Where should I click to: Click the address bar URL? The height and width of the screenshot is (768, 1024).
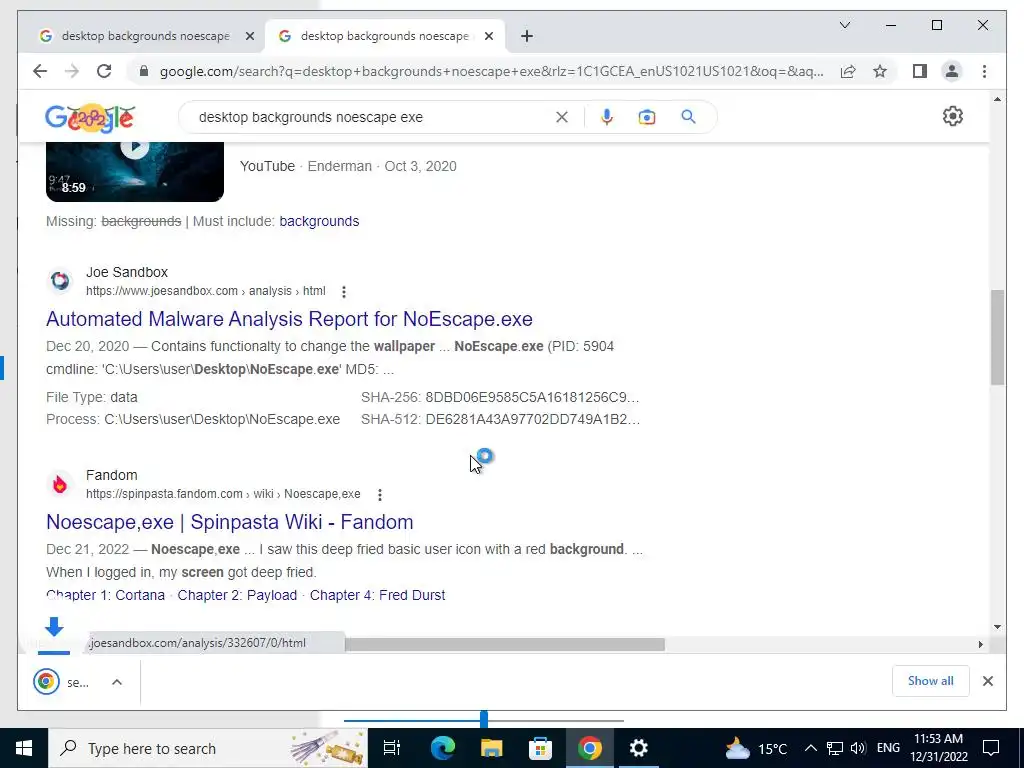click(x=491, y=71)
